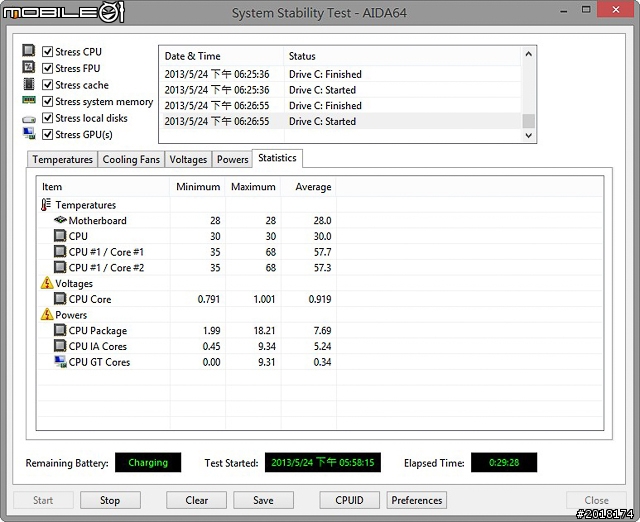Screen dimensions: 640x522
Task: Click the monitor icon beside Stress GPU(s)
Action: tap(29, 133)
